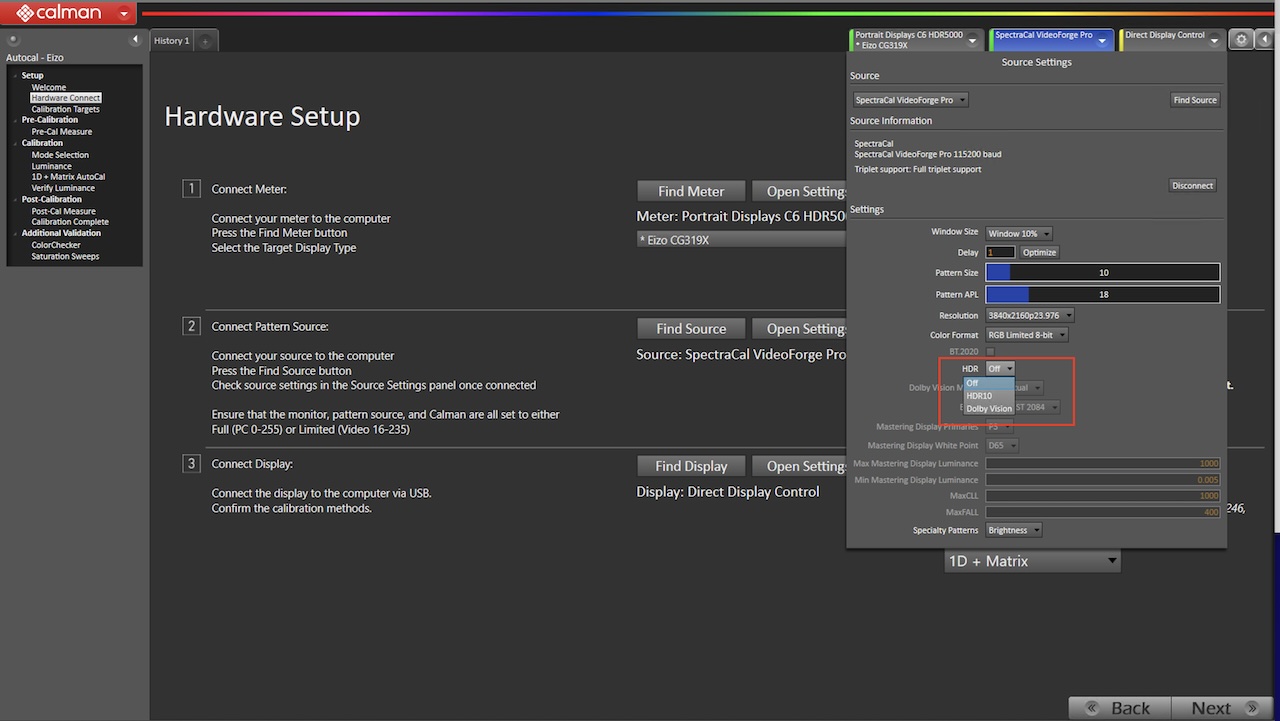The image size is (1280, 721).
Task: Click the MaxFALL value field
Action: click(x=1103, y=512)
